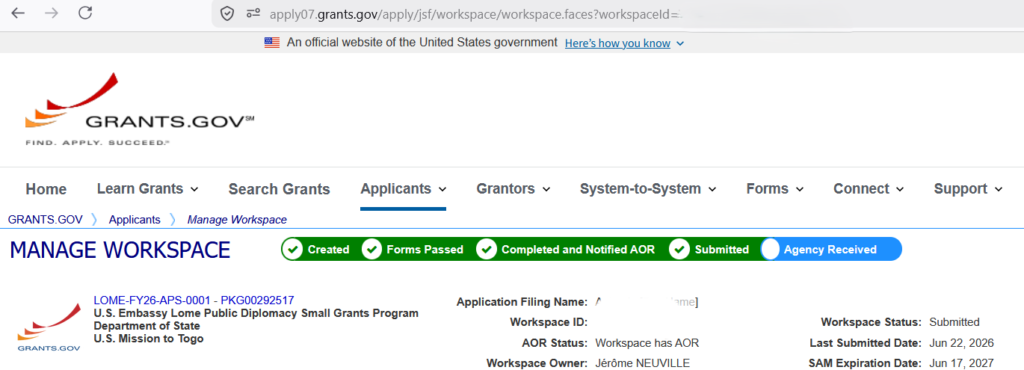Click the U.S. Mission to Togo text
This screenshot has height=370, width=1024.
149,339
